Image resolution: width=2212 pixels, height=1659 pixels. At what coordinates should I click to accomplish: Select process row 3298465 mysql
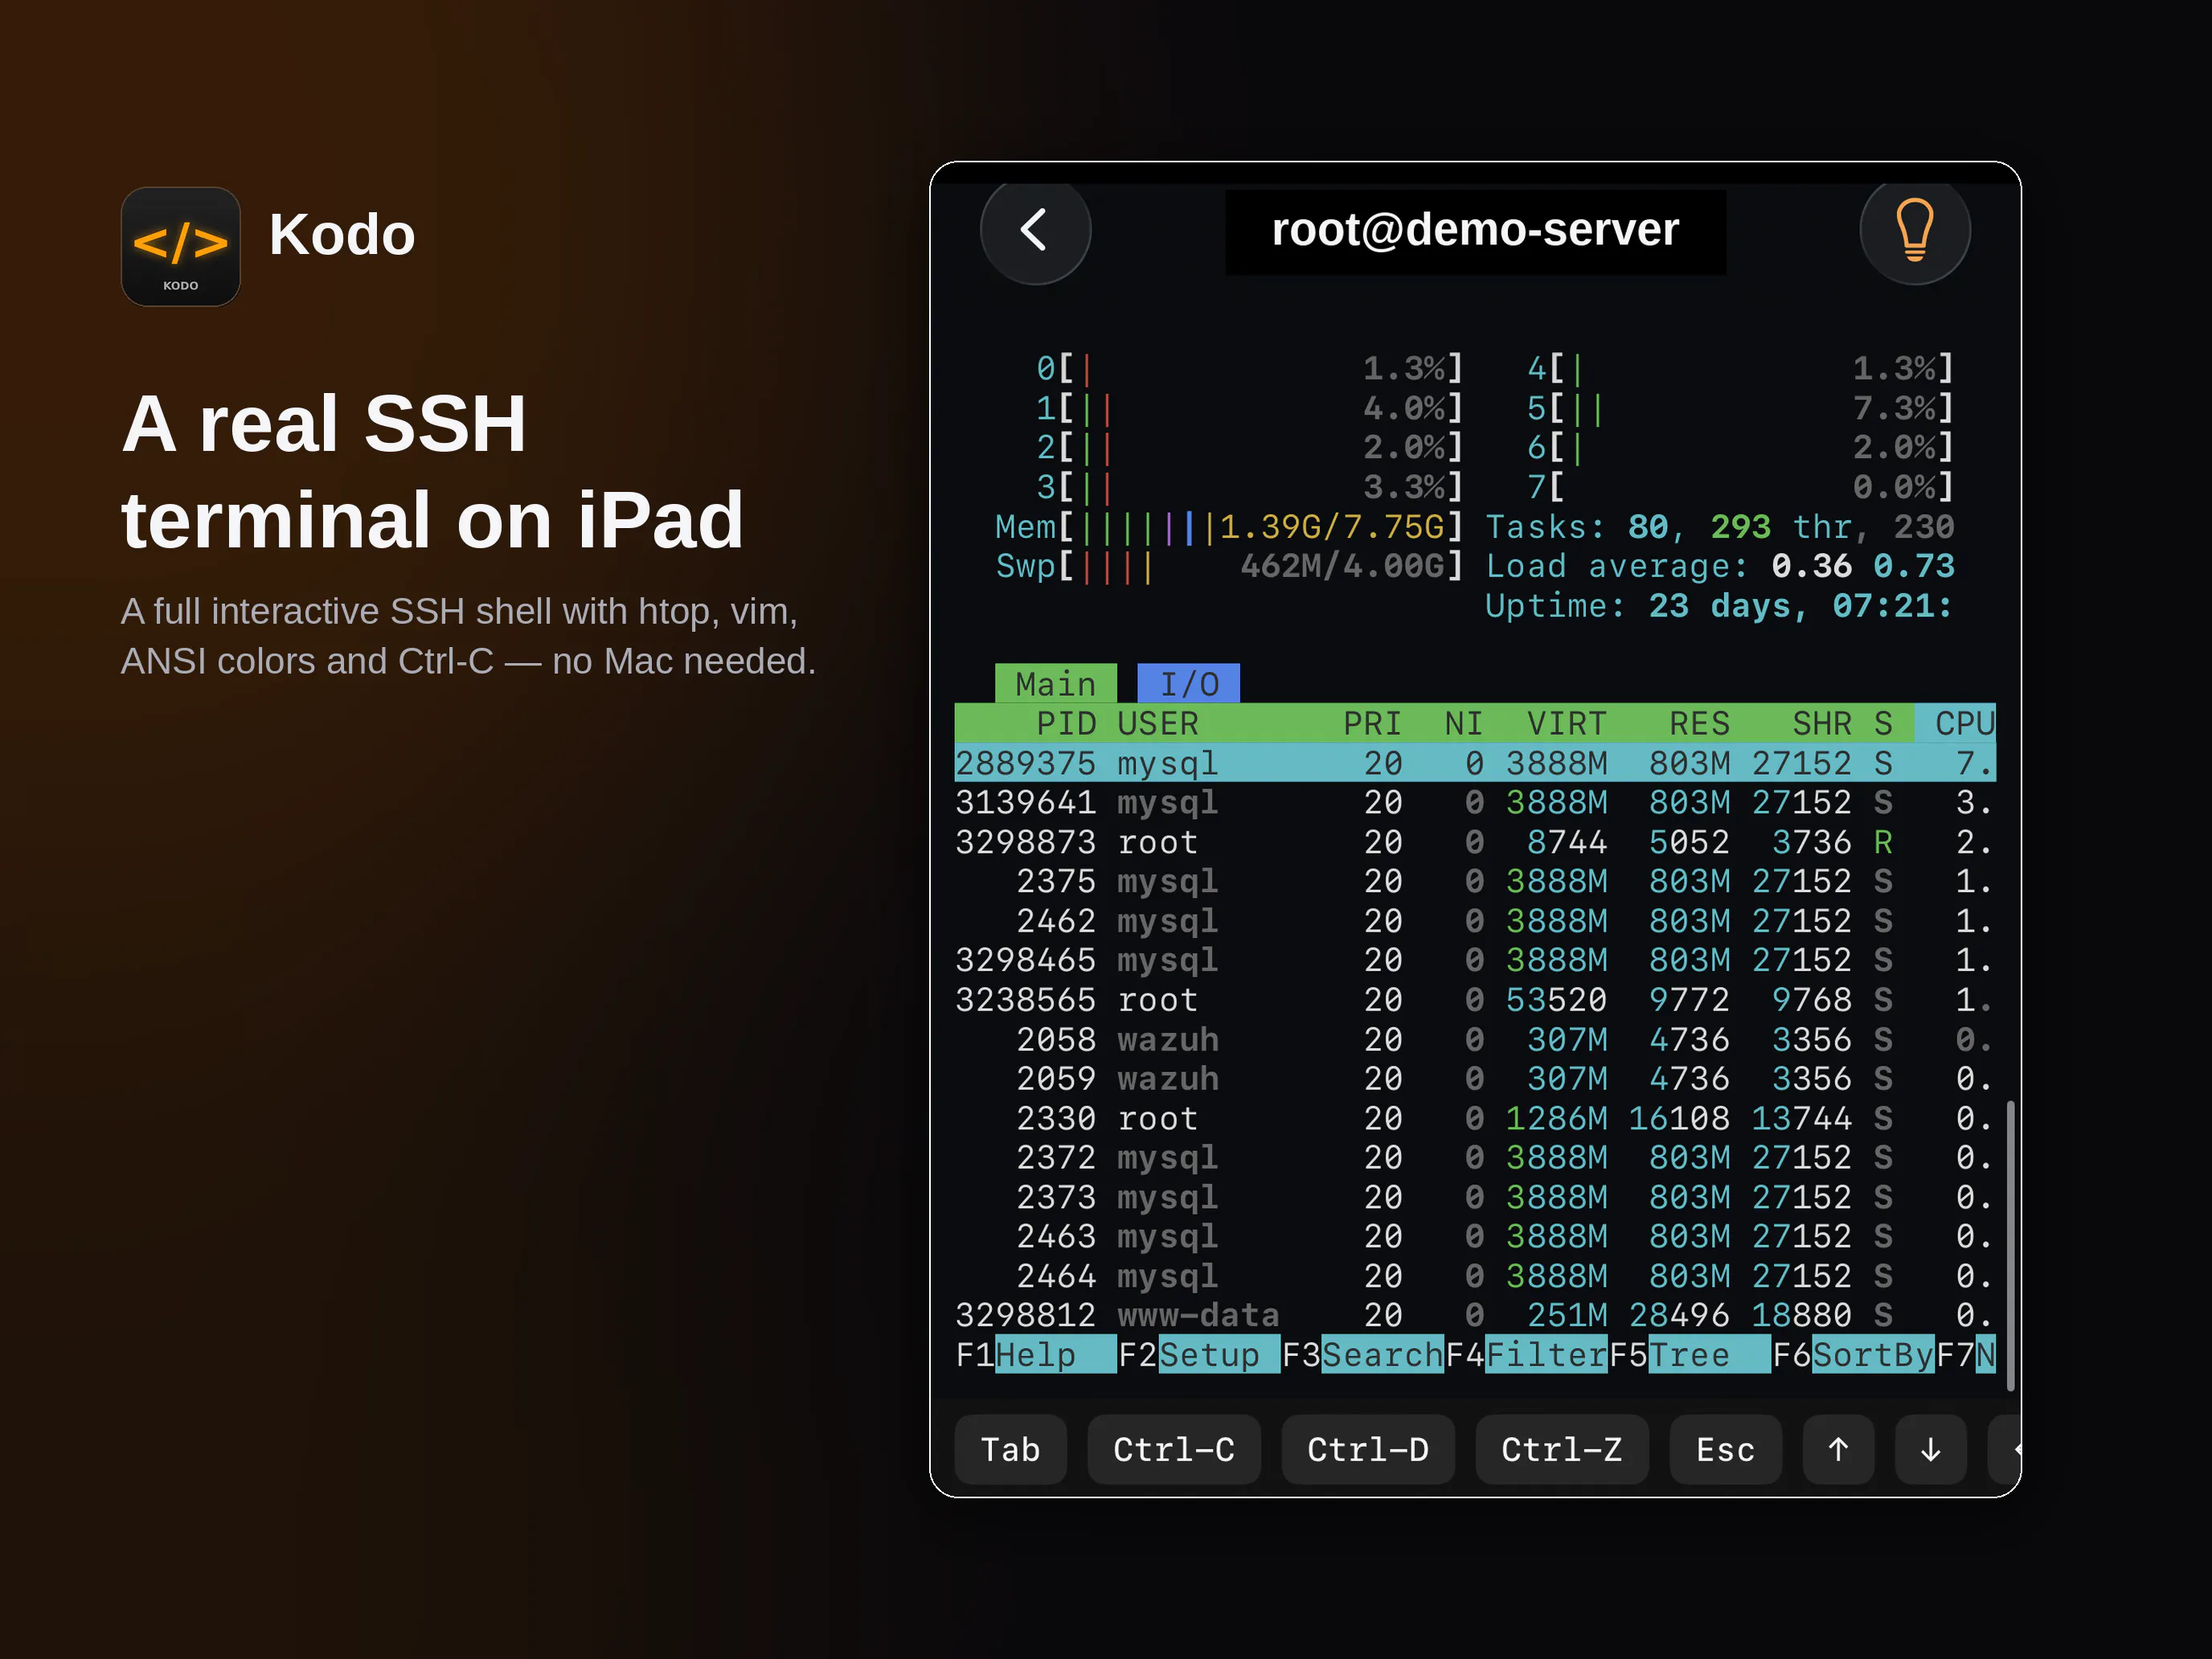pyautogui.click(x=1475, y=960)
